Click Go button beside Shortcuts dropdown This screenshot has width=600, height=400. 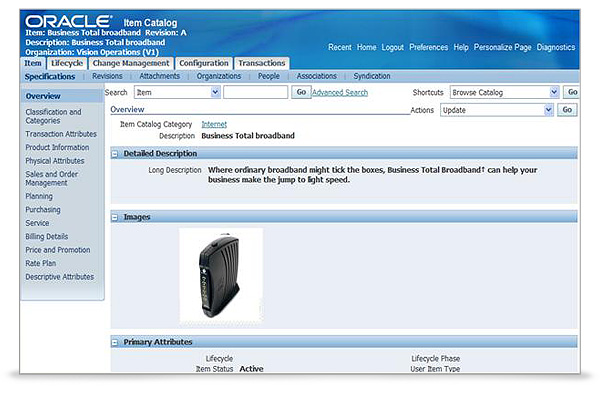pos(572,92)
